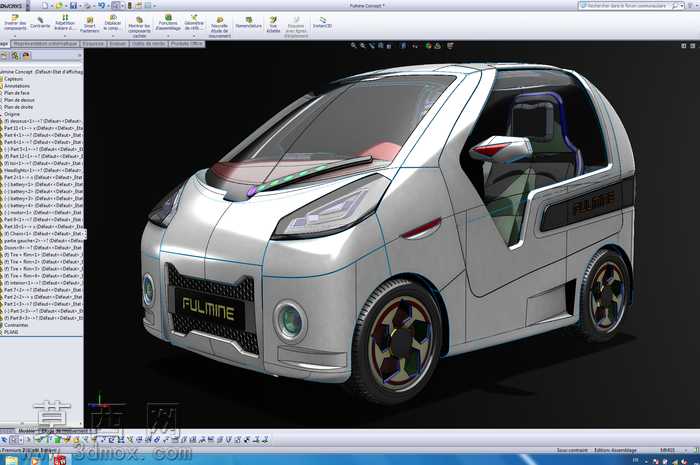Open the New document dropdown arrow
Screen dimensions: 700x465
pyautogui.click(x=51, y=6)
